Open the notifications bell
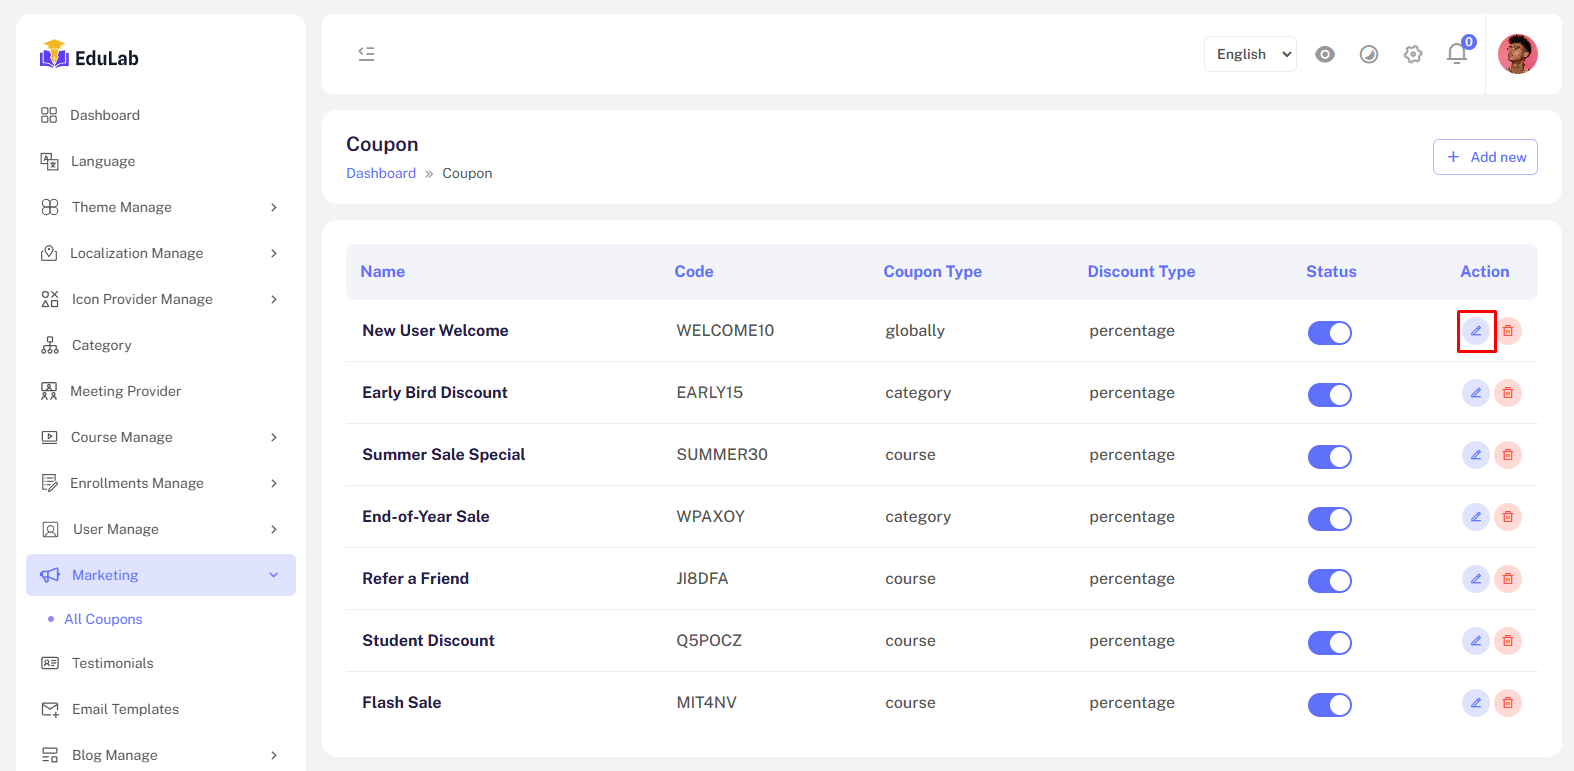Image resolution: width=1574 pixels, height=771 pixels. pos(1457,54)
